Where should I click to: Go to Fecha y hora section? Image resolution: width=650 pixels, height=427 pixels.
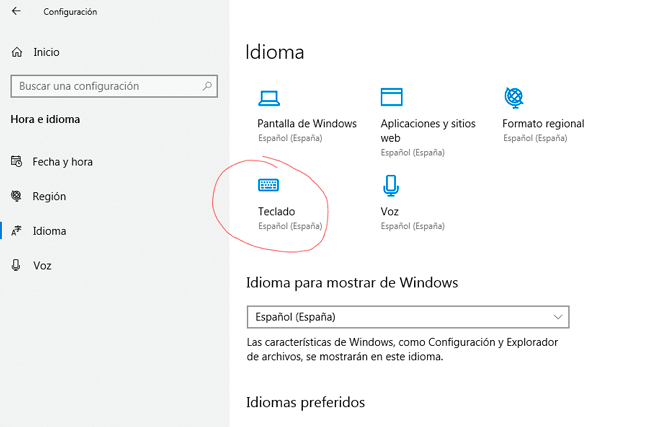[63, 161]
